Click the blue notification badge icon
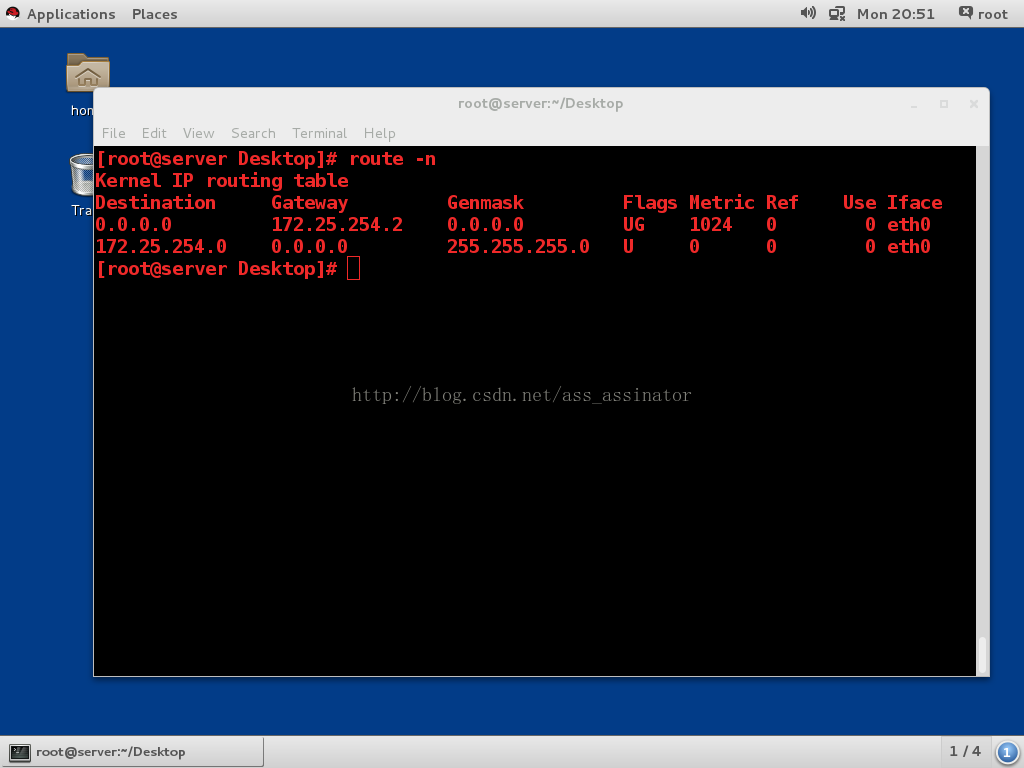This screenshot has height=768, width=1024. (x=1006, y=752)
